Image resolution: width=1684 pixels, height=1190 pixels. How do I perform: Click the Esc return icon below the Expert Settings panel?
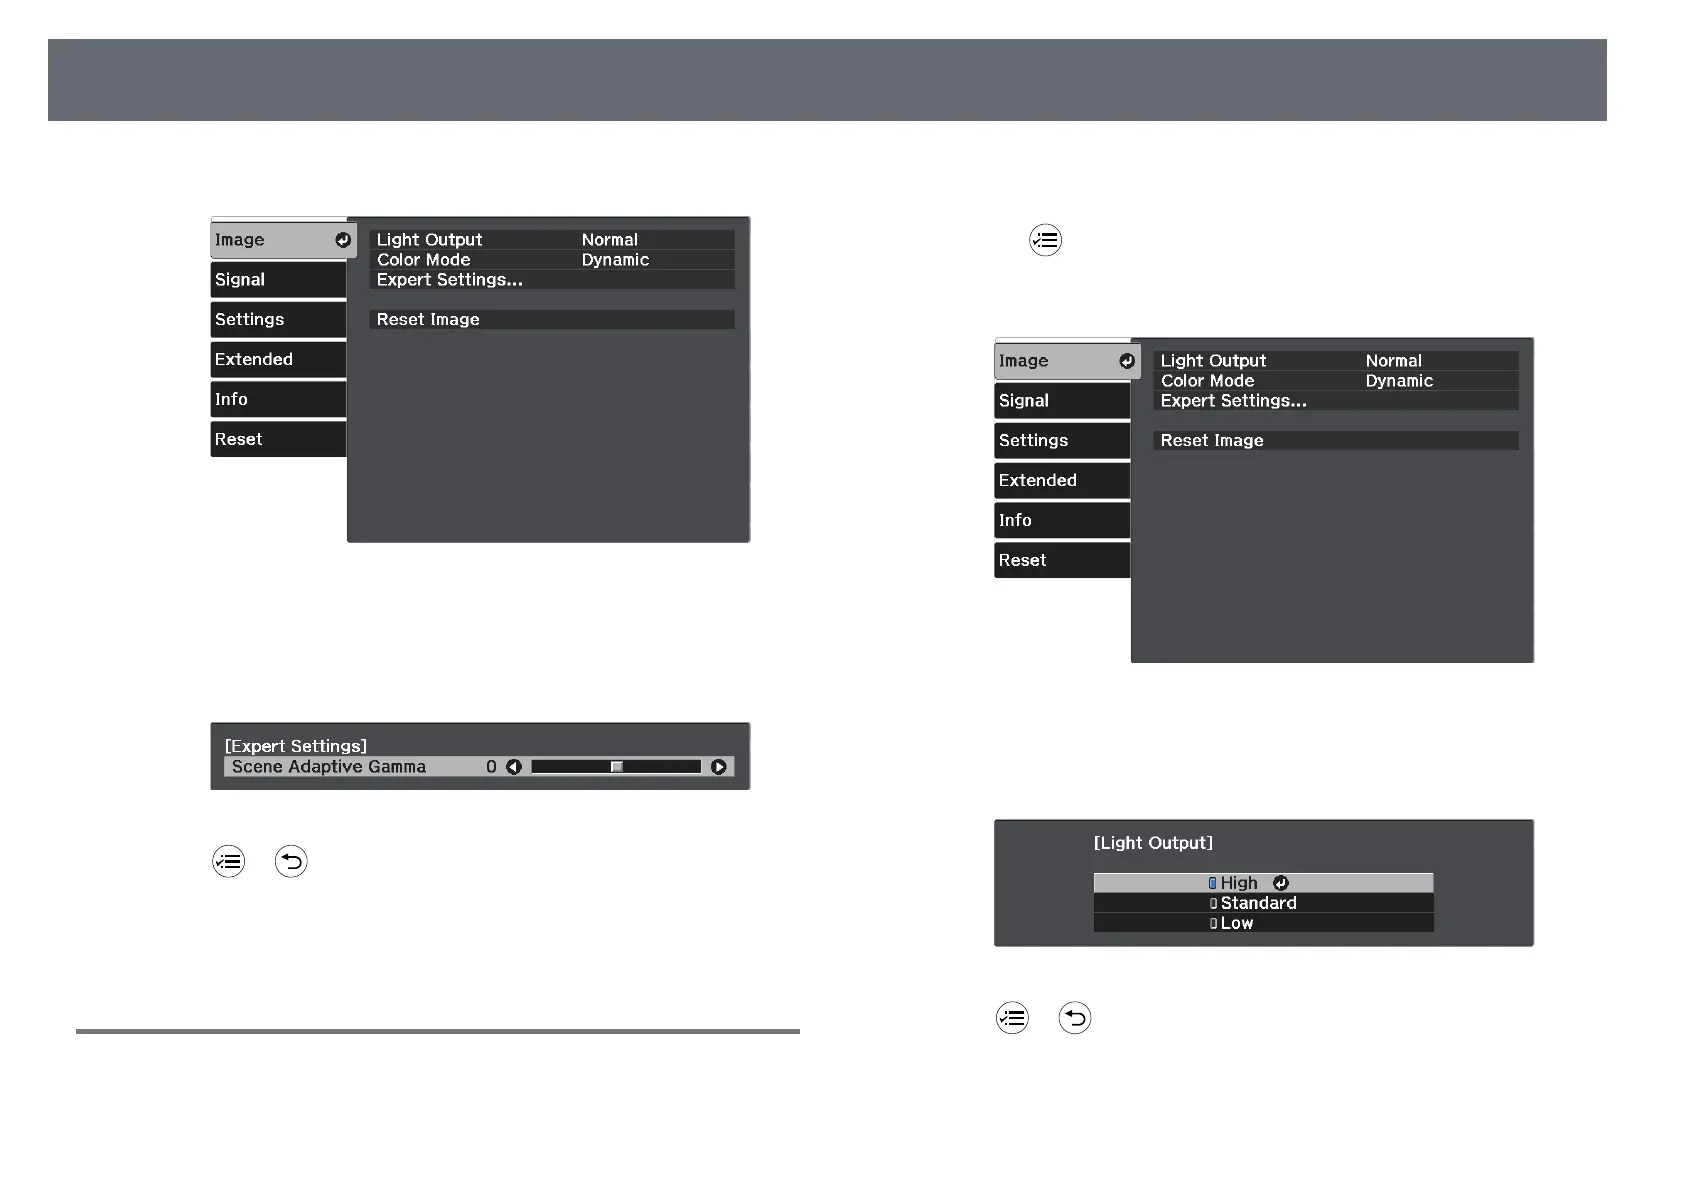point(291,861)
